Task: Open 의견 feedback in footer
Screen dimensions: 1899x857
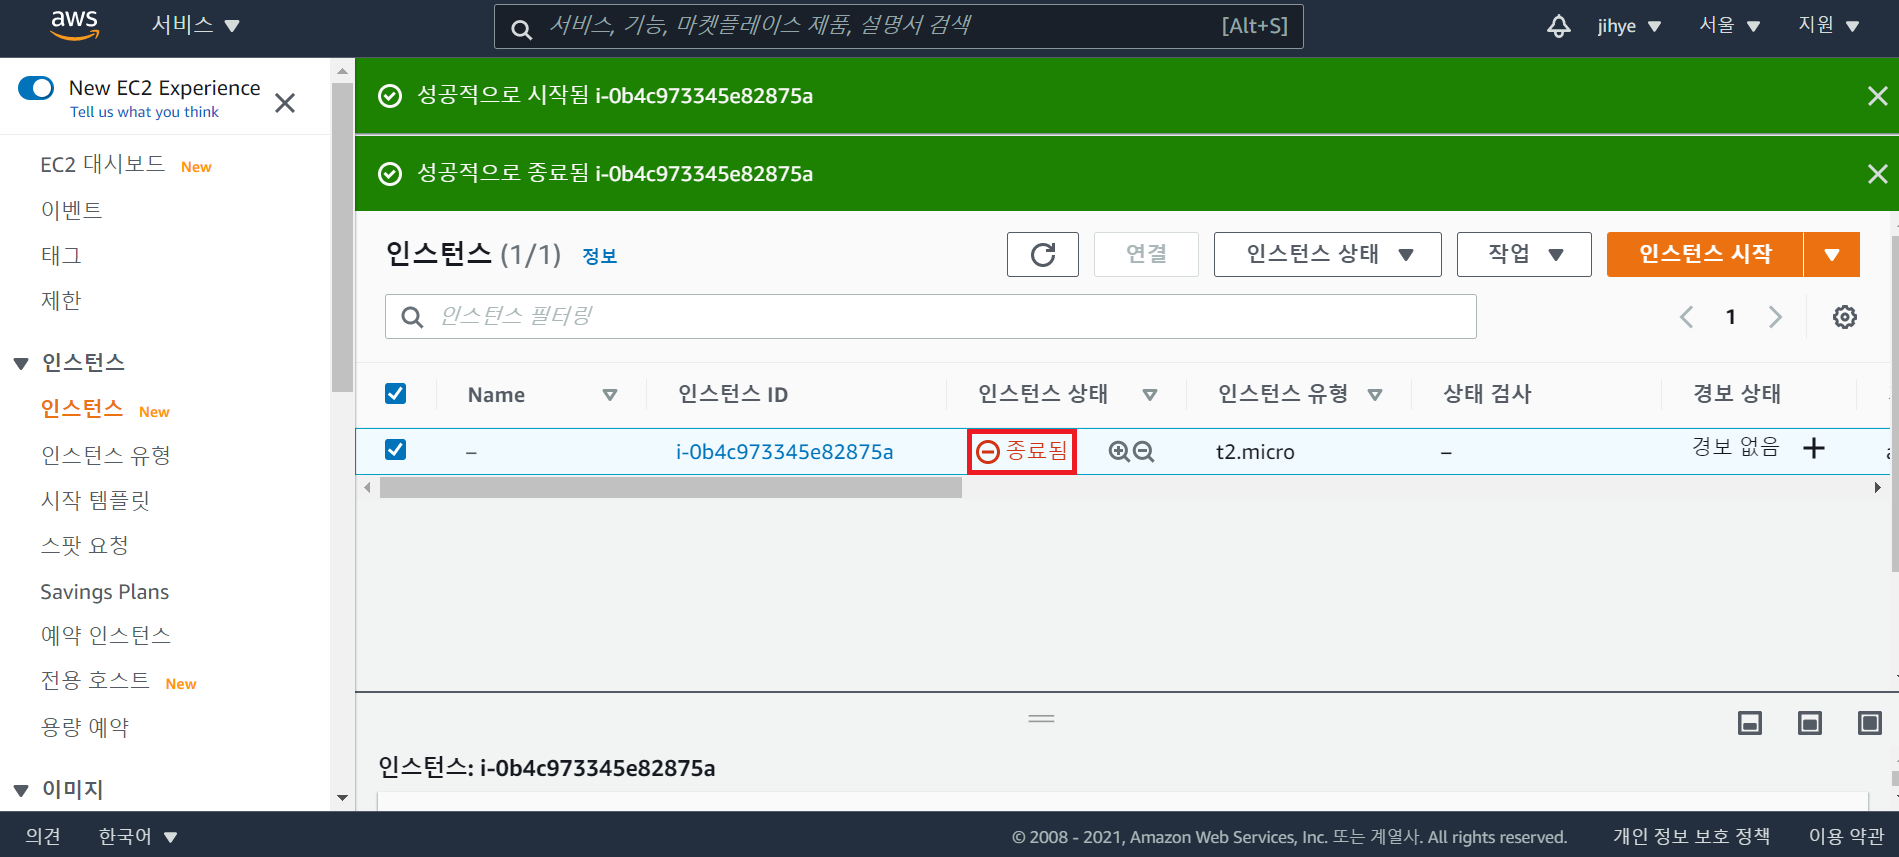Action: [x=43, y=836]
